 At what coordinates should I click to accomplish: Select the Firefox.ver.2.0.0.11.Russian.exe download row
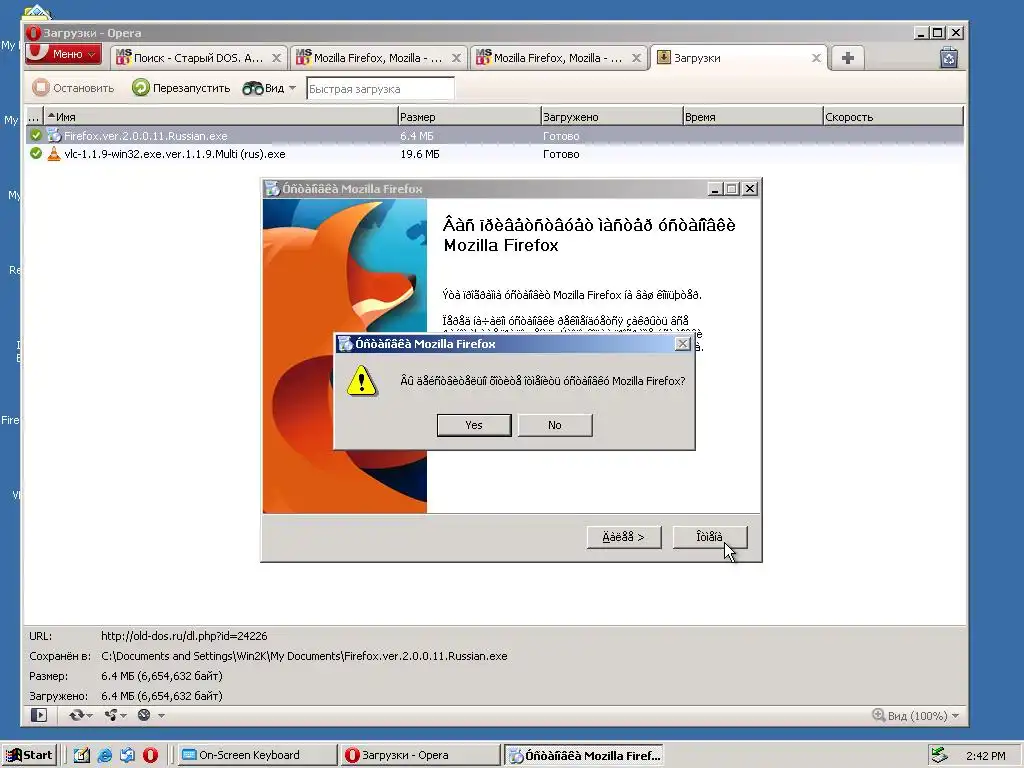[x=494, y=136]
